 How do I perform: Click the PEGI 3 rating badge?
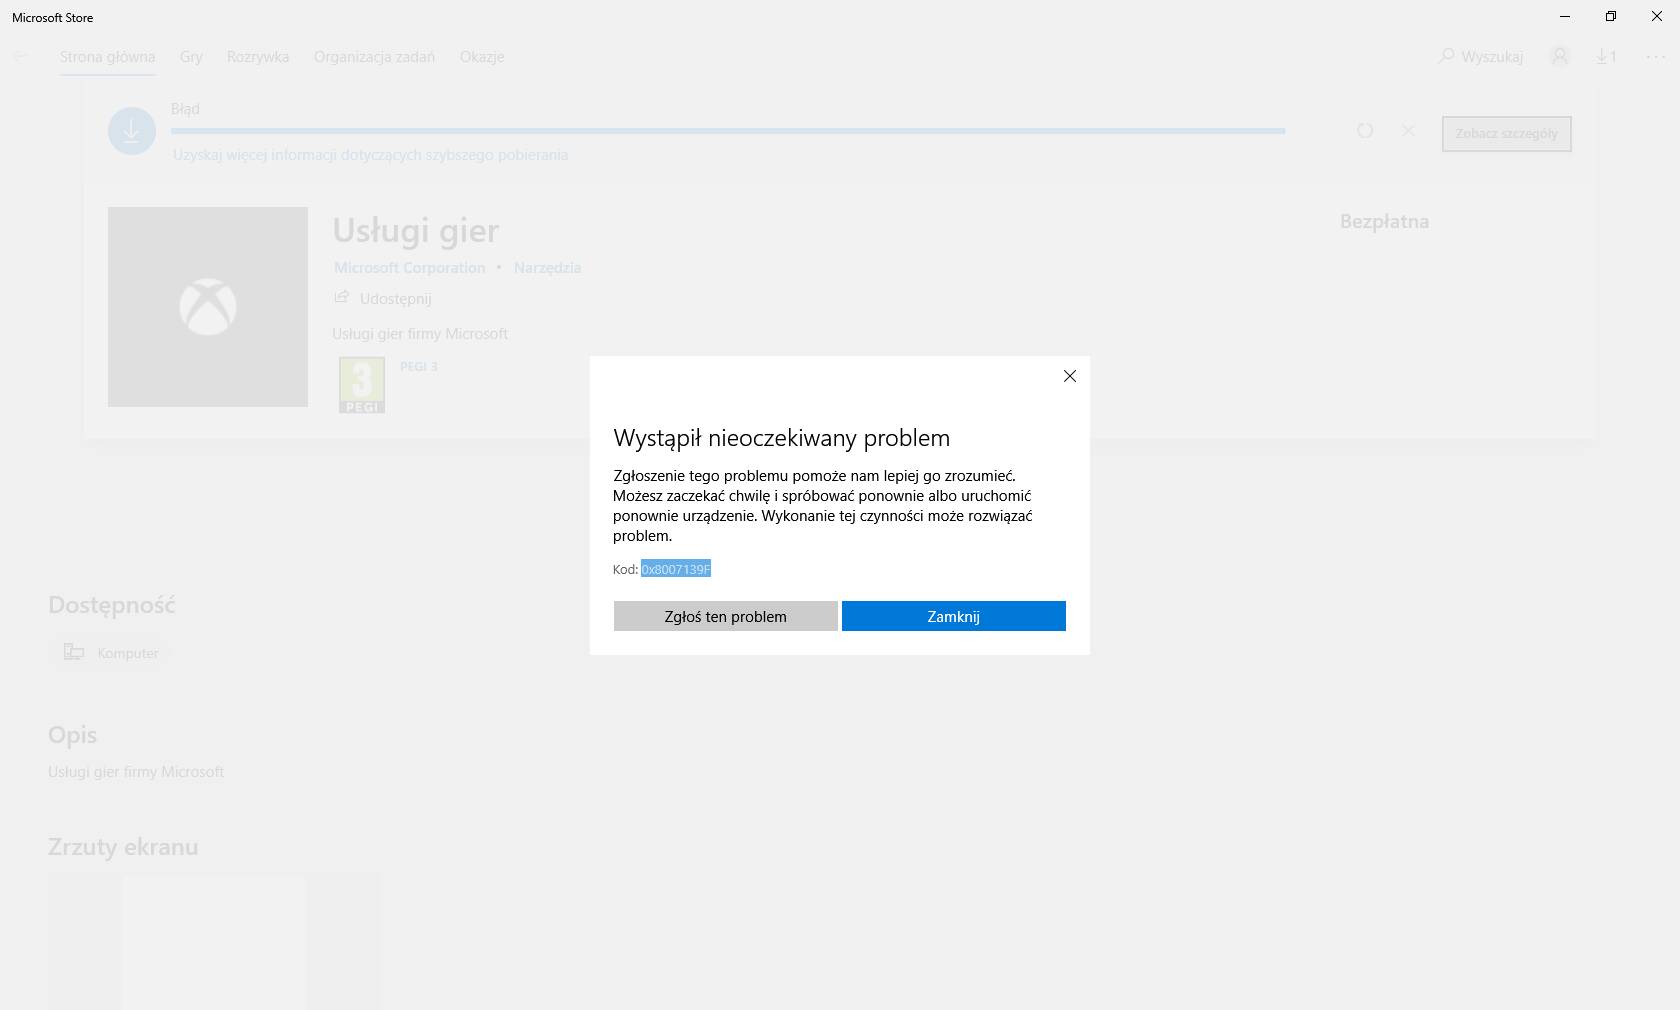pos(362,385)
